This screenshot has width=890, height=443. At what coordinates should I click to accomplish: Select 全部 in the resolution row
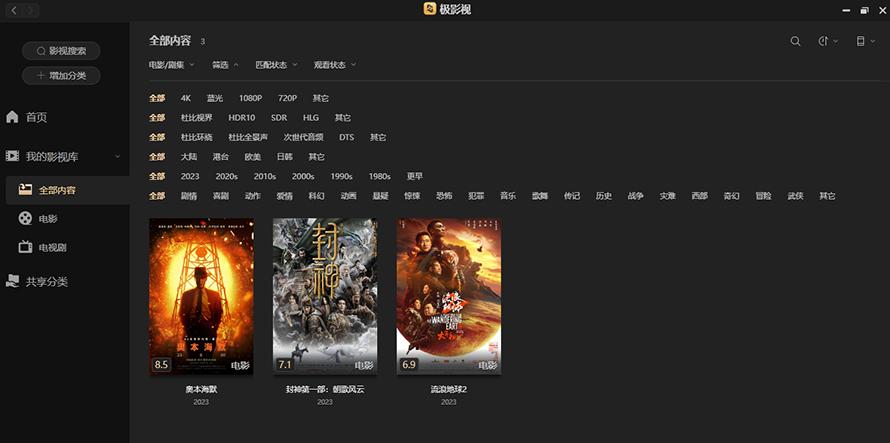pos(157,98)
